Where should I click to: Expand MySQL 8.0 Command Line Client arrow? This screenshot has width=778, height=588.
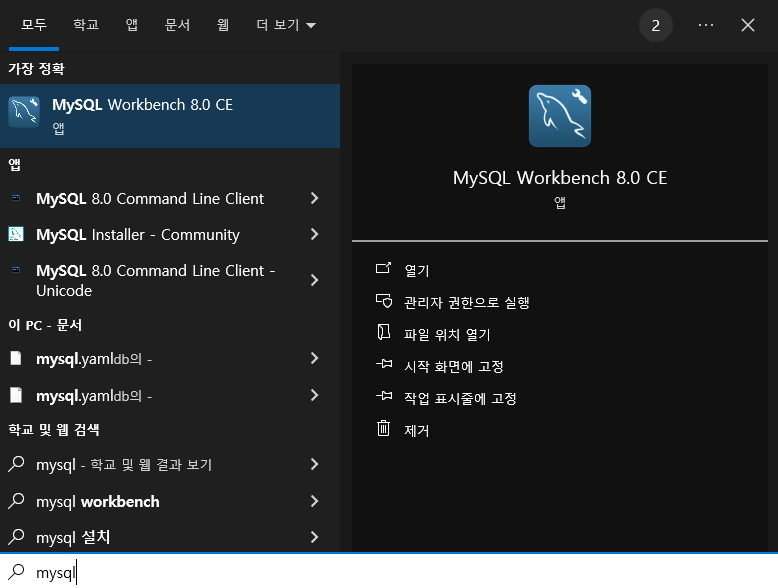coord(314,198)
